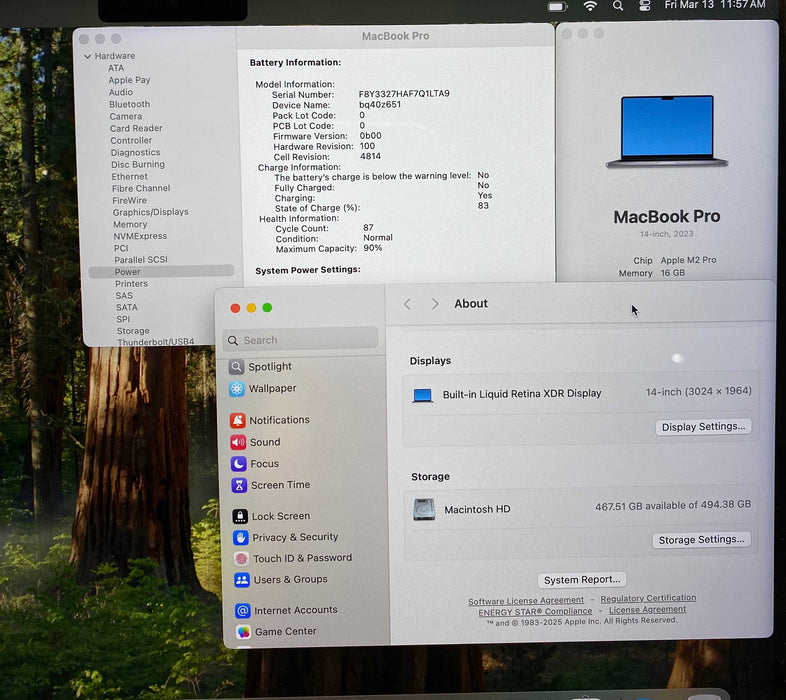Click Display Settings button
This screenshot has height=700, width=786.
click(703, 427)
